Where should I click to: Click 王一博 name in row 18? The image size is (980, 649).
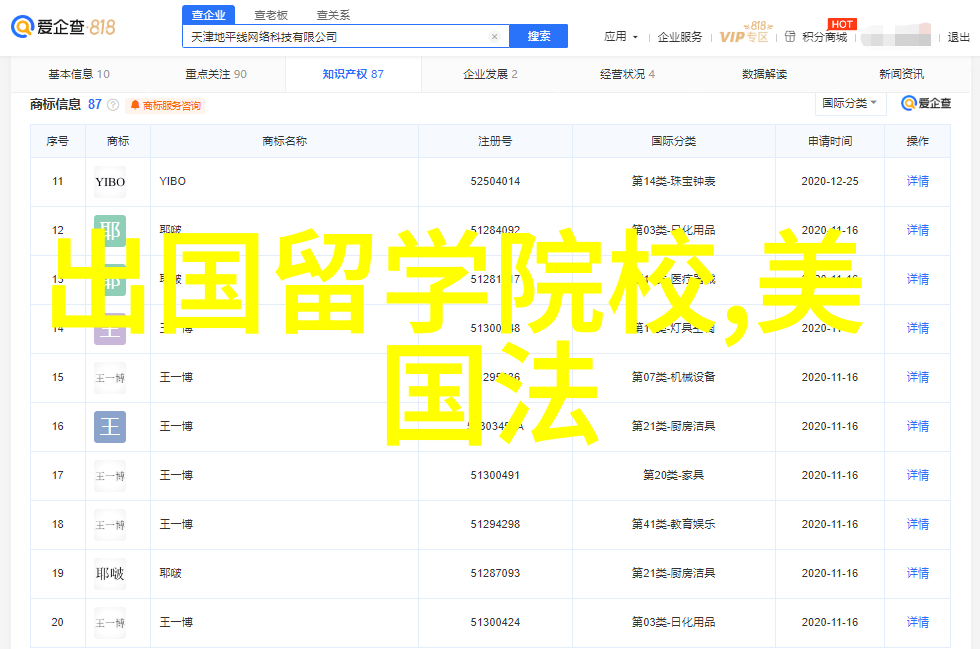[x=176, y=524]
